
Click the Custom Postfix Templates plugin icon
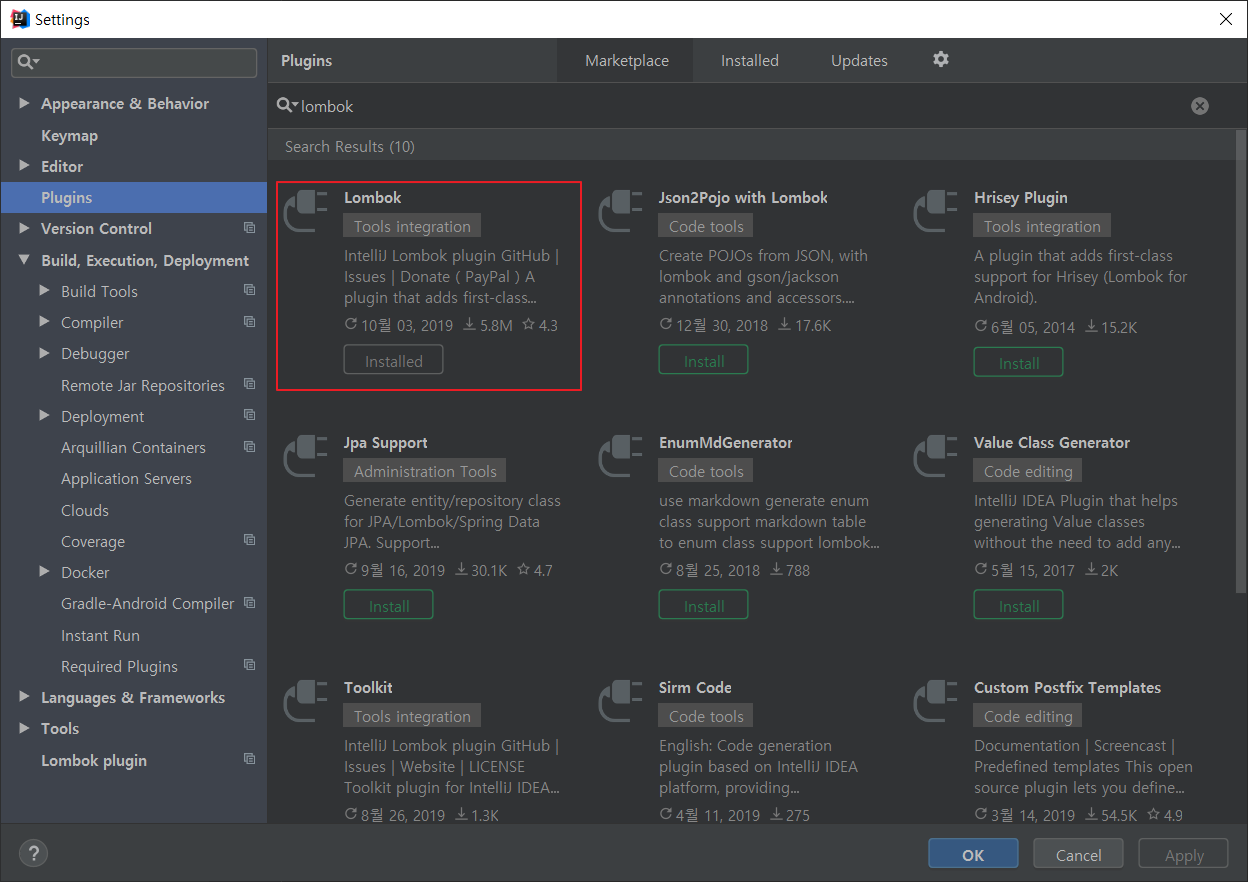pos(936,702)
